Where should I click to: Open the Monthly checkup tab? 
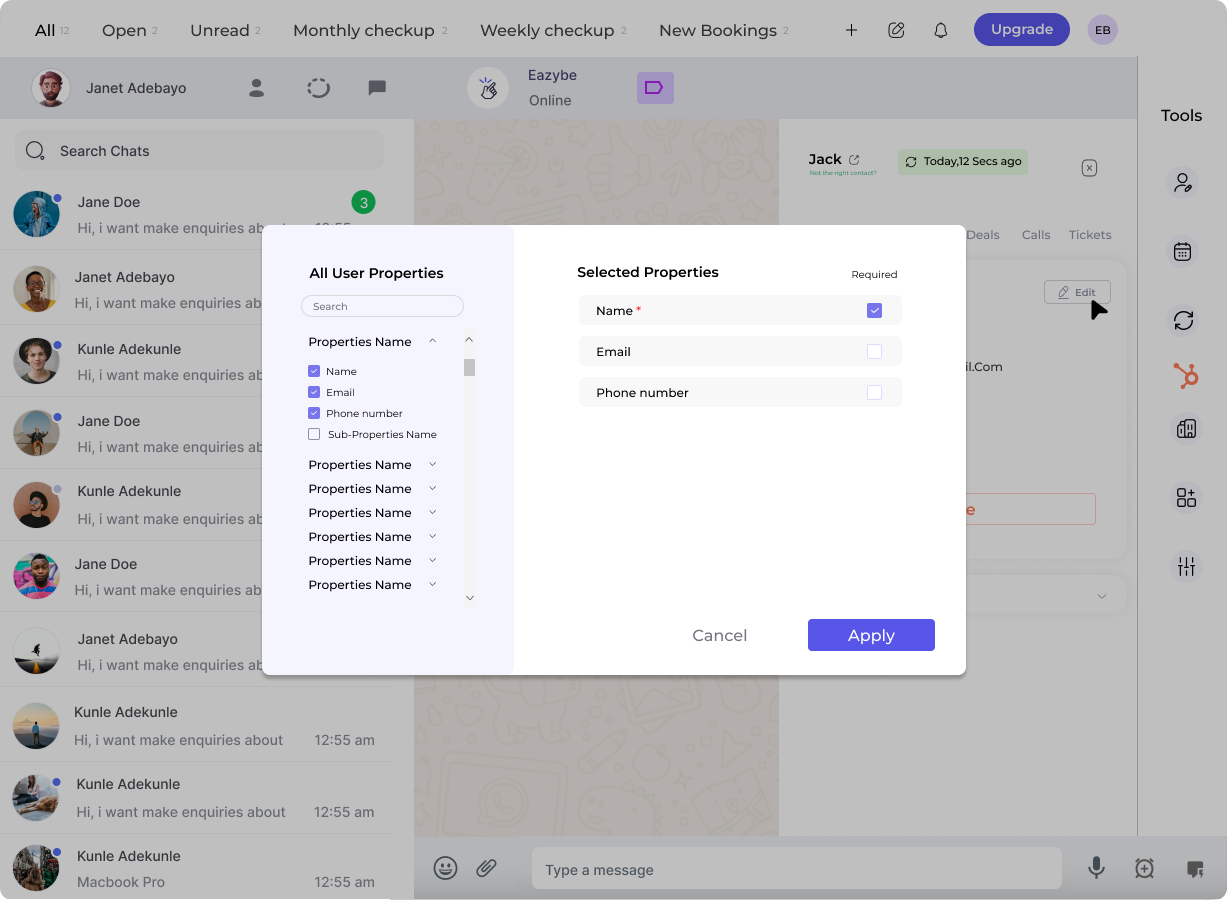coord(363,30)
